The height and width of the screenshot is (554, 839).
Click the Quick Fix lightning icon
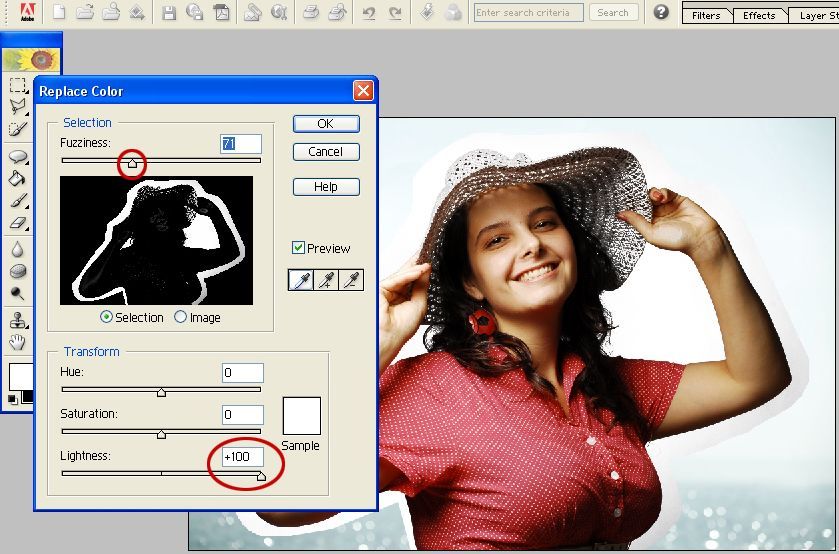[427, 12]
